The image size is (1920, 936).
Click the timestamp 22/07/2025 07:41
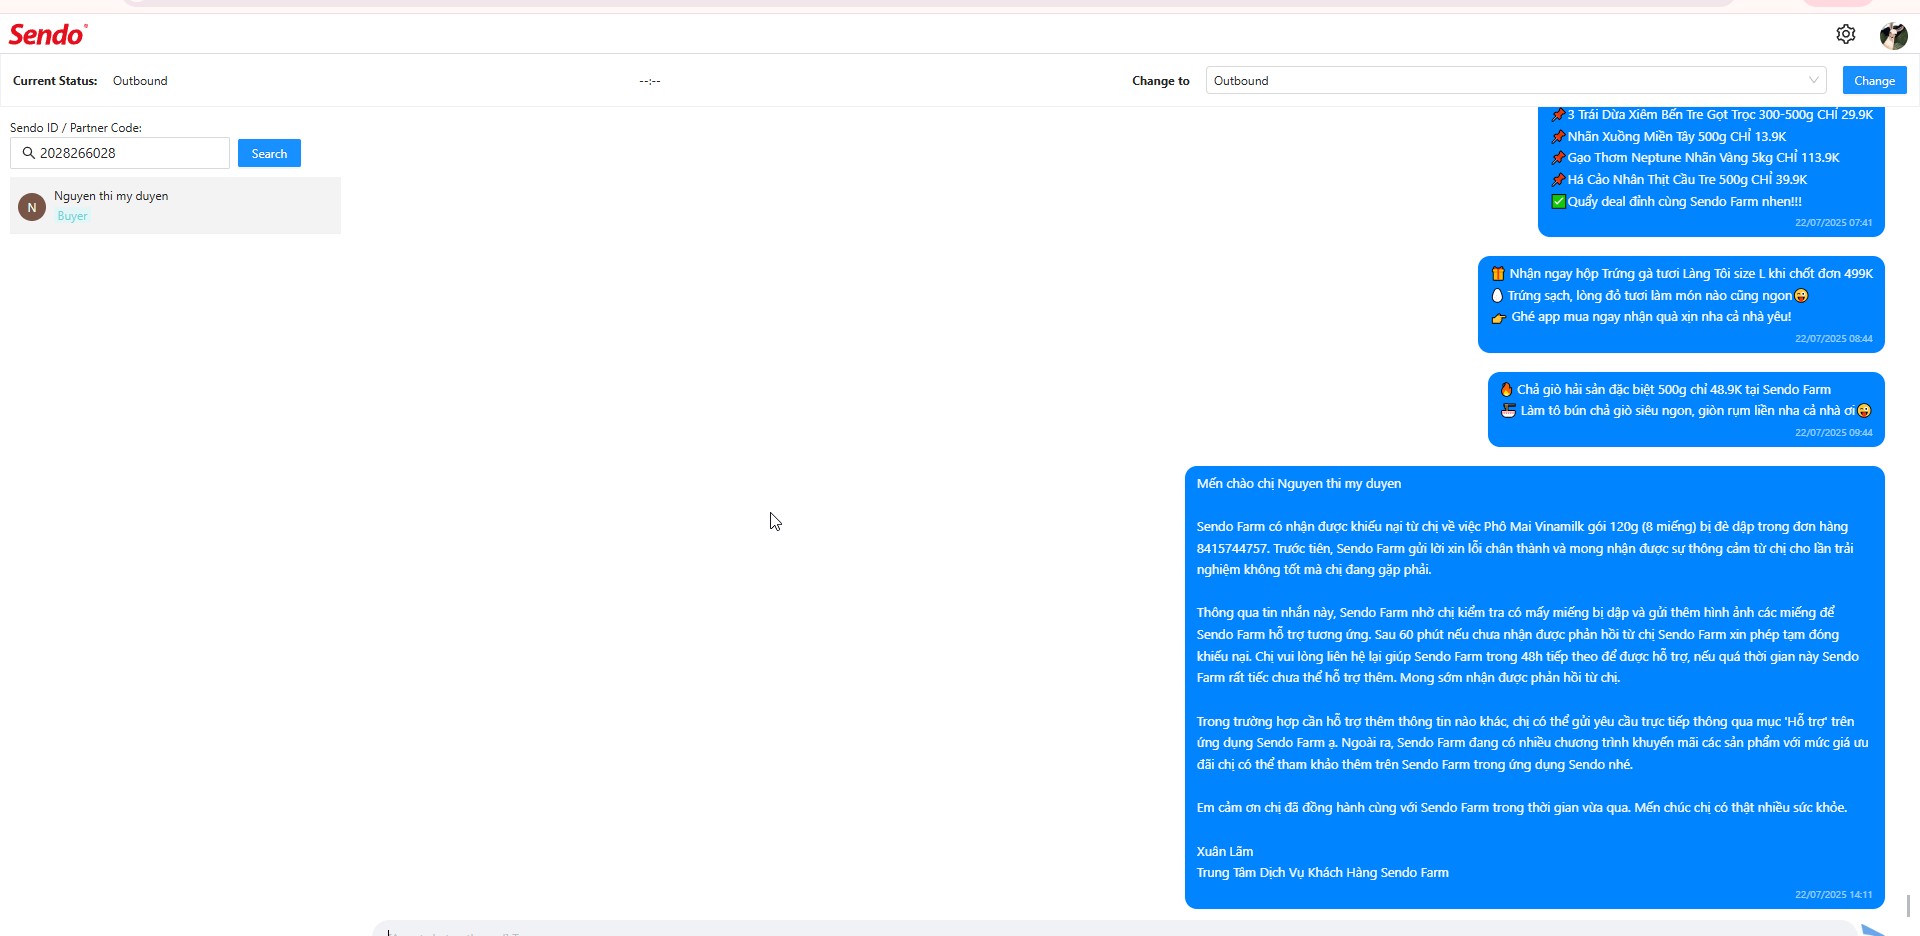point(1833,223)
